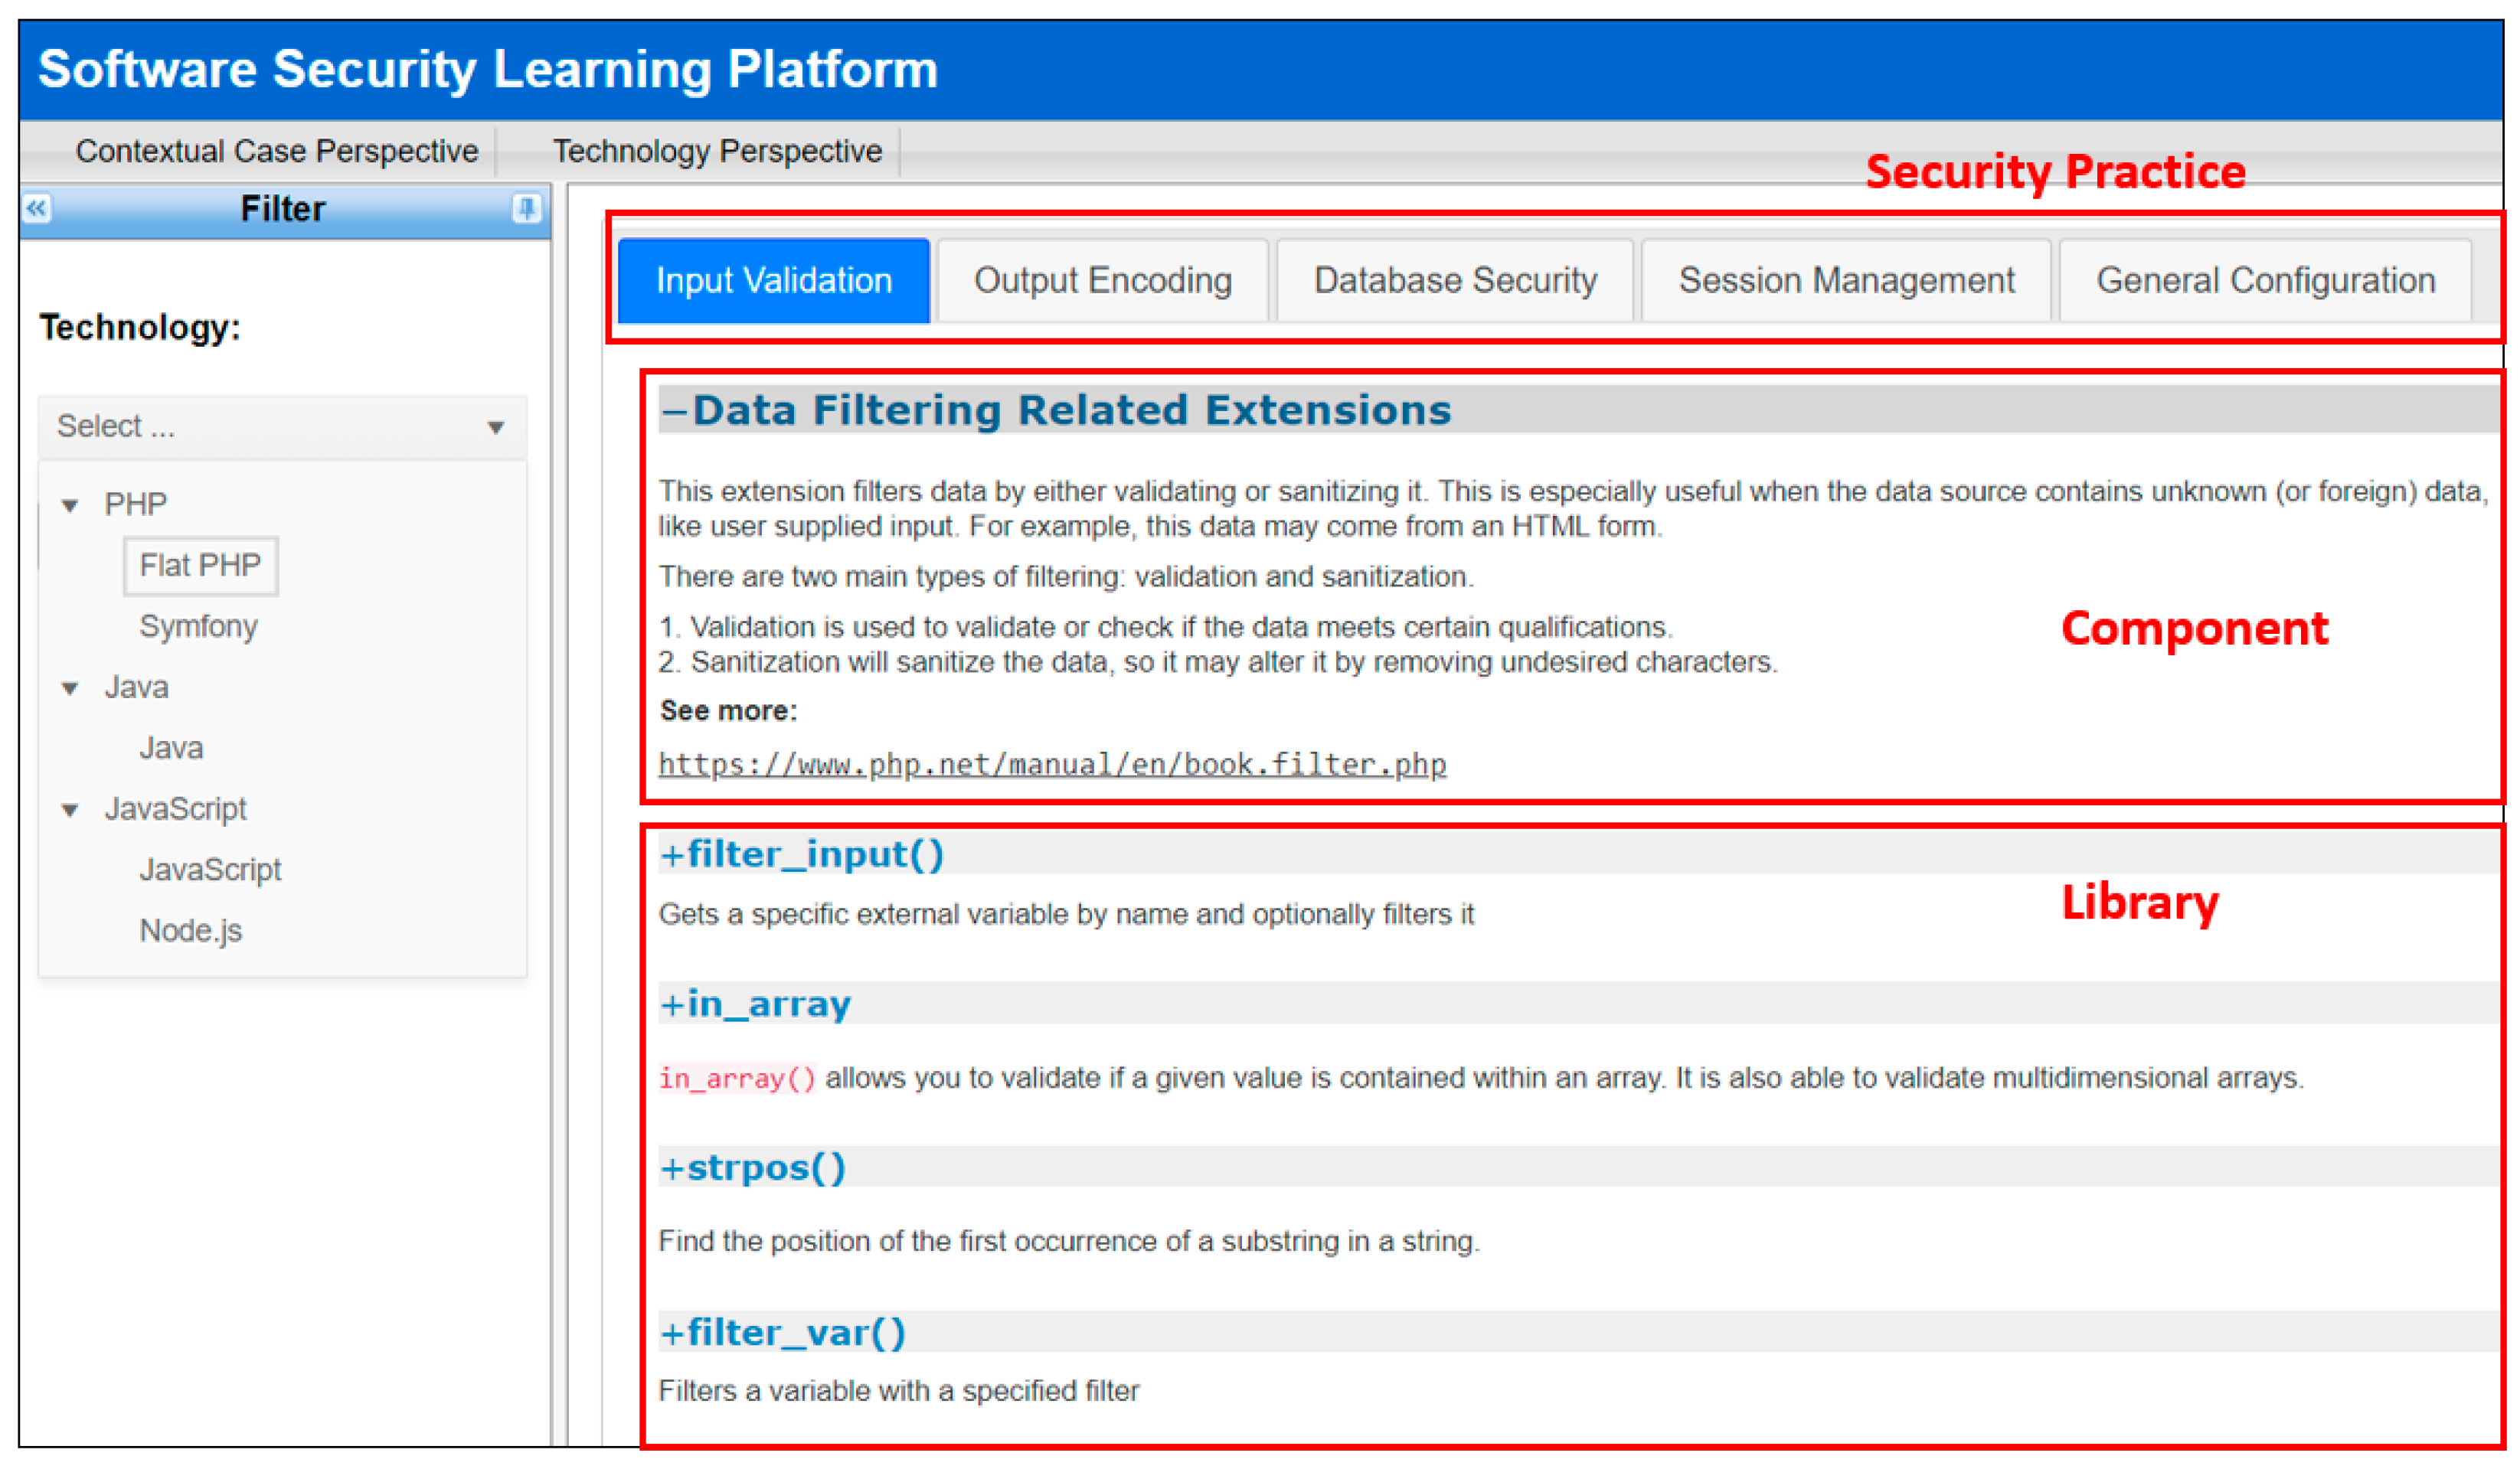Collapse the JavaScript tree group arrow
Image resolution: width=2520 pixels, height=1469 pixels.
[70, 810]
